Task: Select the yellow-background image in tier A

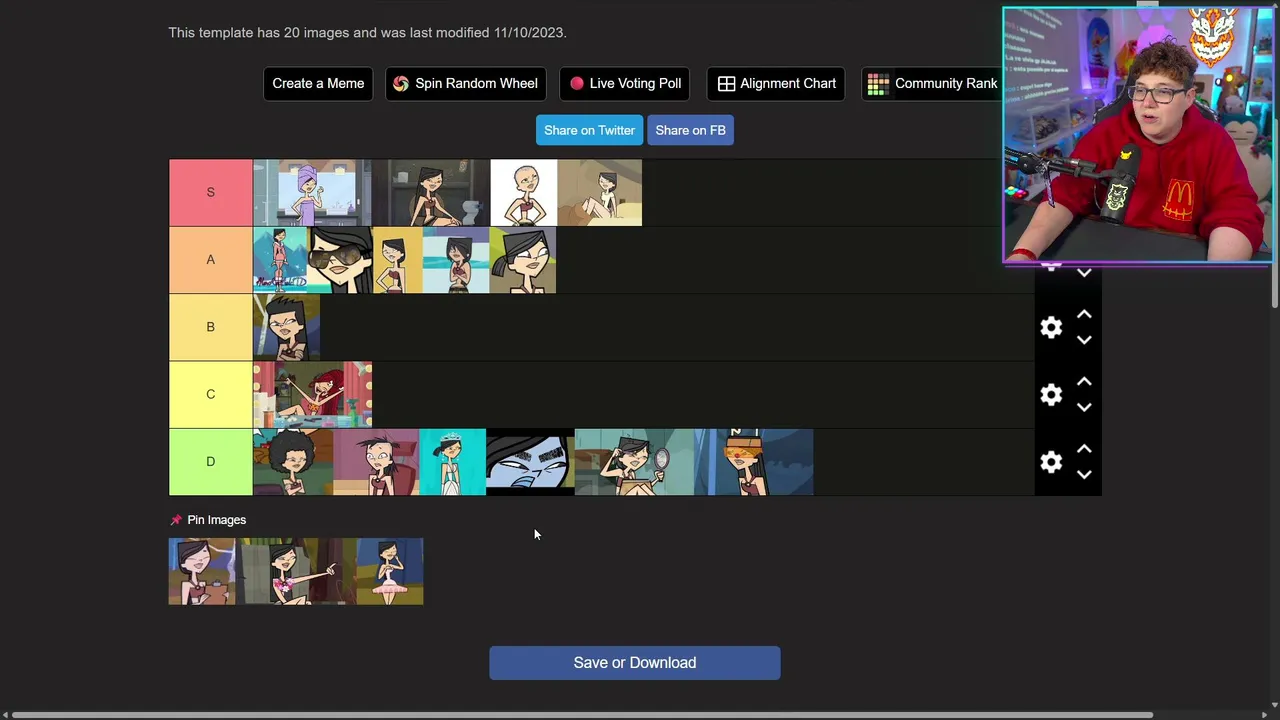Action: click(398, 260)
